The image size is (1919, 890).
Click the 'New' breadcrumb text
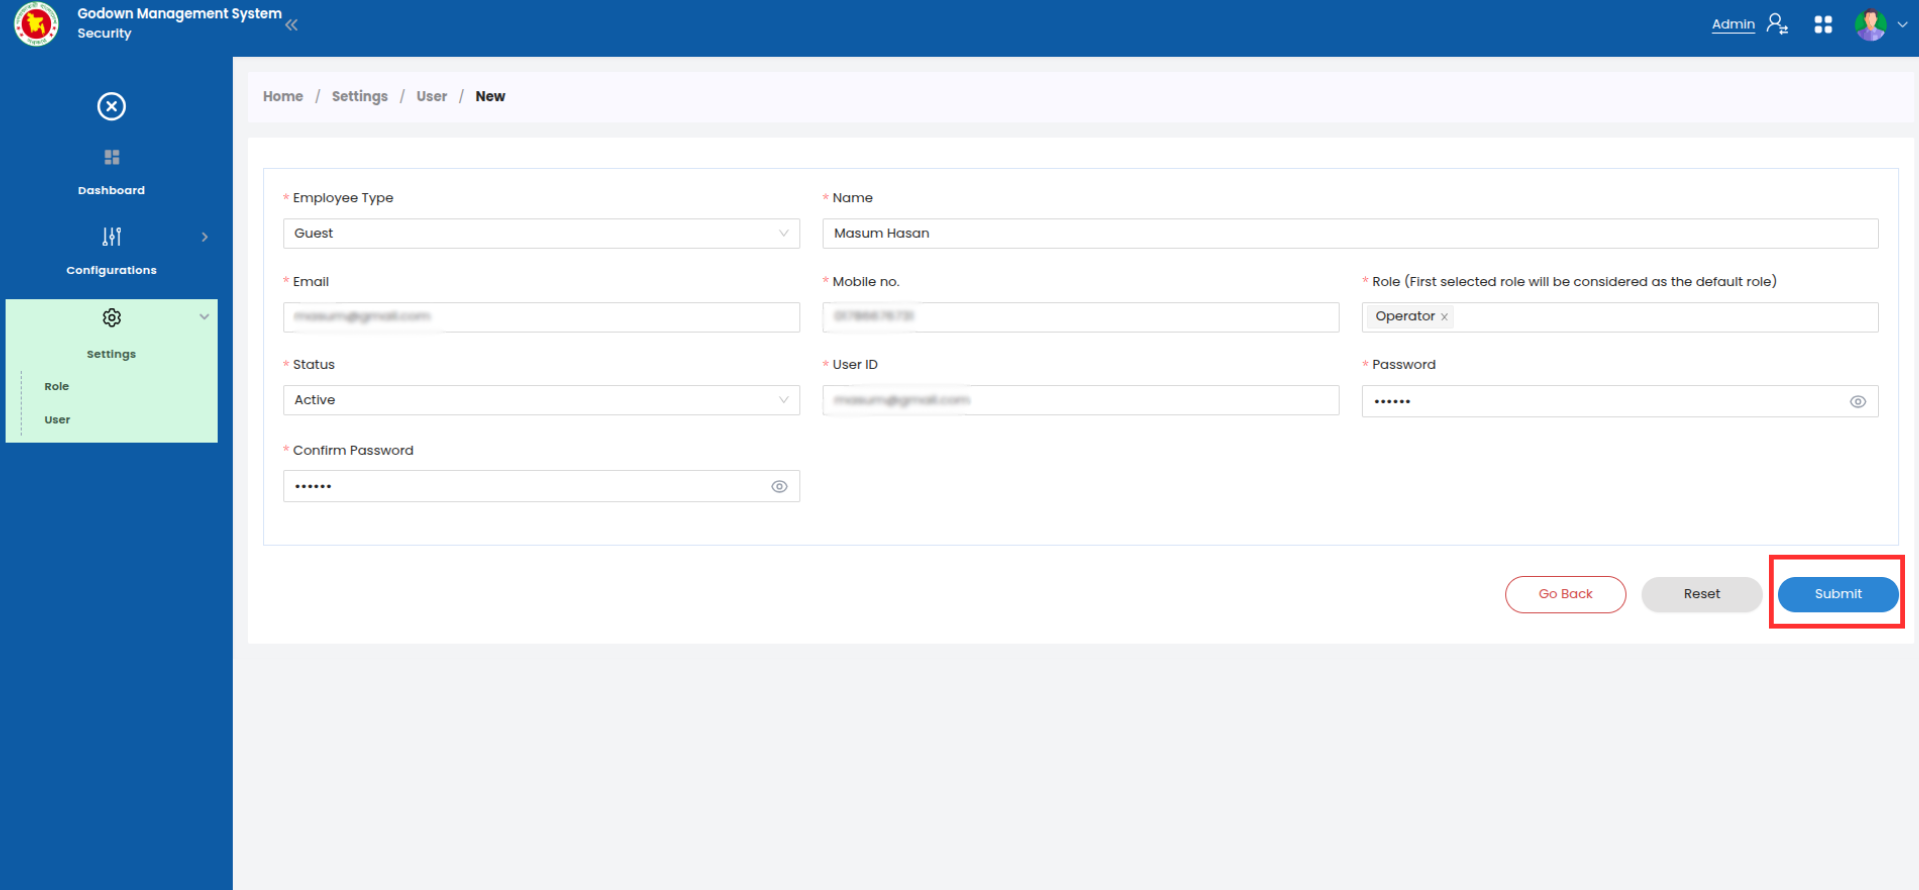coord(490,96)
